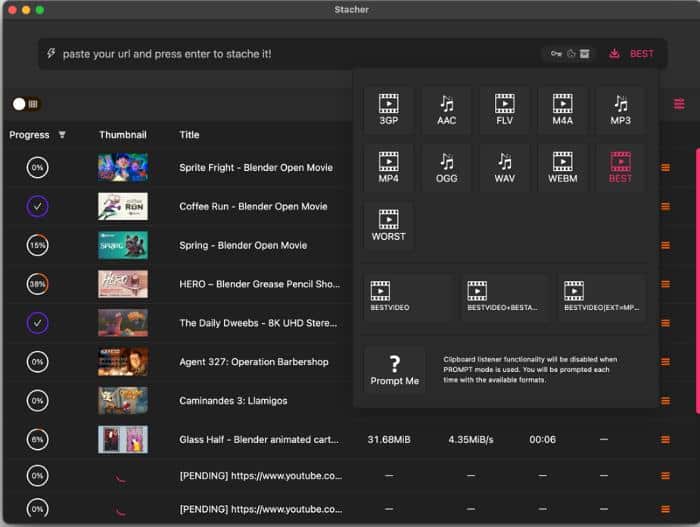The width and height of the screenshot is (700, 527).
Task: Click the Thumbnail column header
Action: tap(123, 135)
